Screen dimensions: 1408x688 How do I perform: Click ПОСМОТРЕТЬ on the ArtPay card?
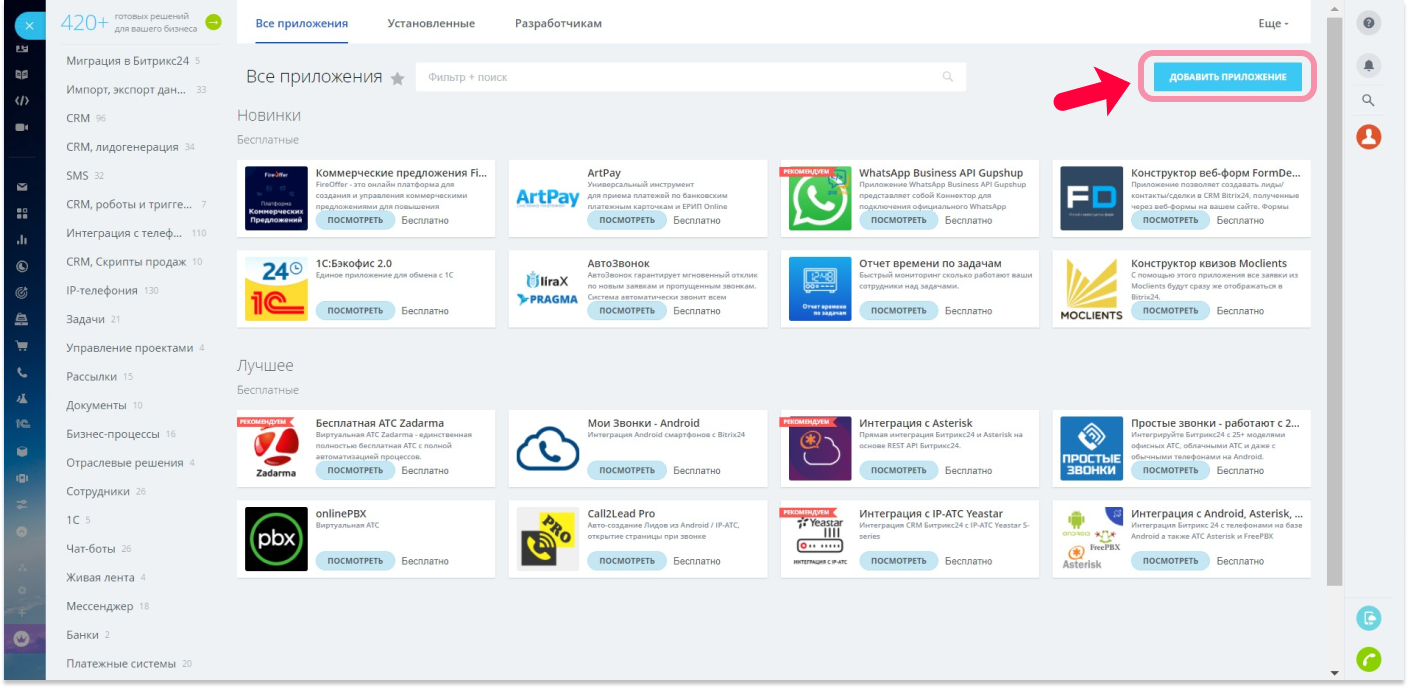627,220
